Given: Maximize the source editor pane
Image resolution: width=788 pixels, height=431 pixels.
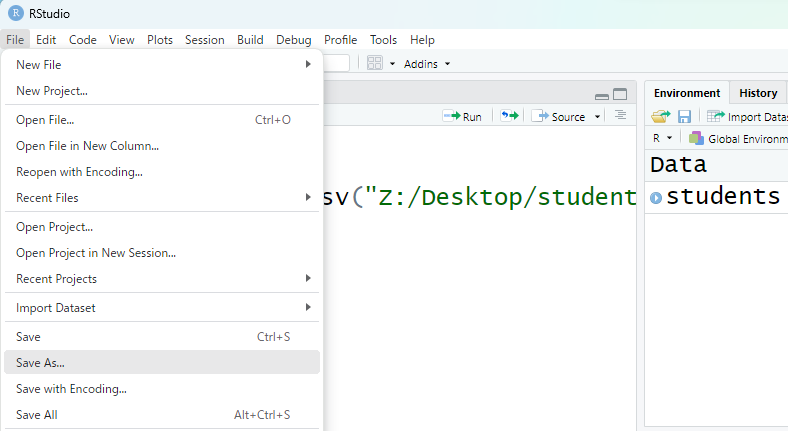Looking at the screenshot, I should [620, 95].
